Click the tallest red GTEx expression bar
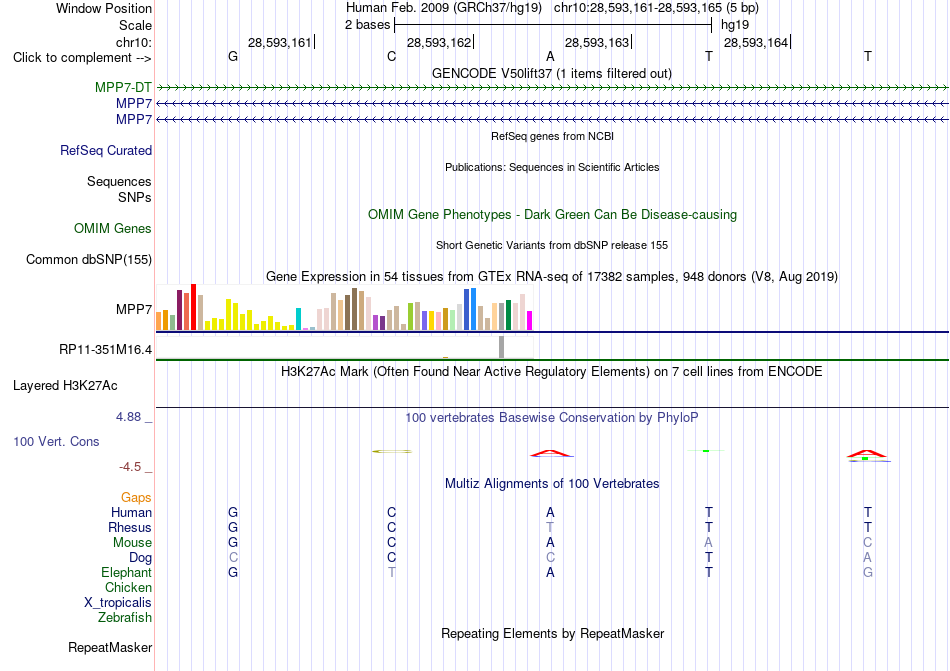This screenshot has width=950, height=671. tap(194, 307)
